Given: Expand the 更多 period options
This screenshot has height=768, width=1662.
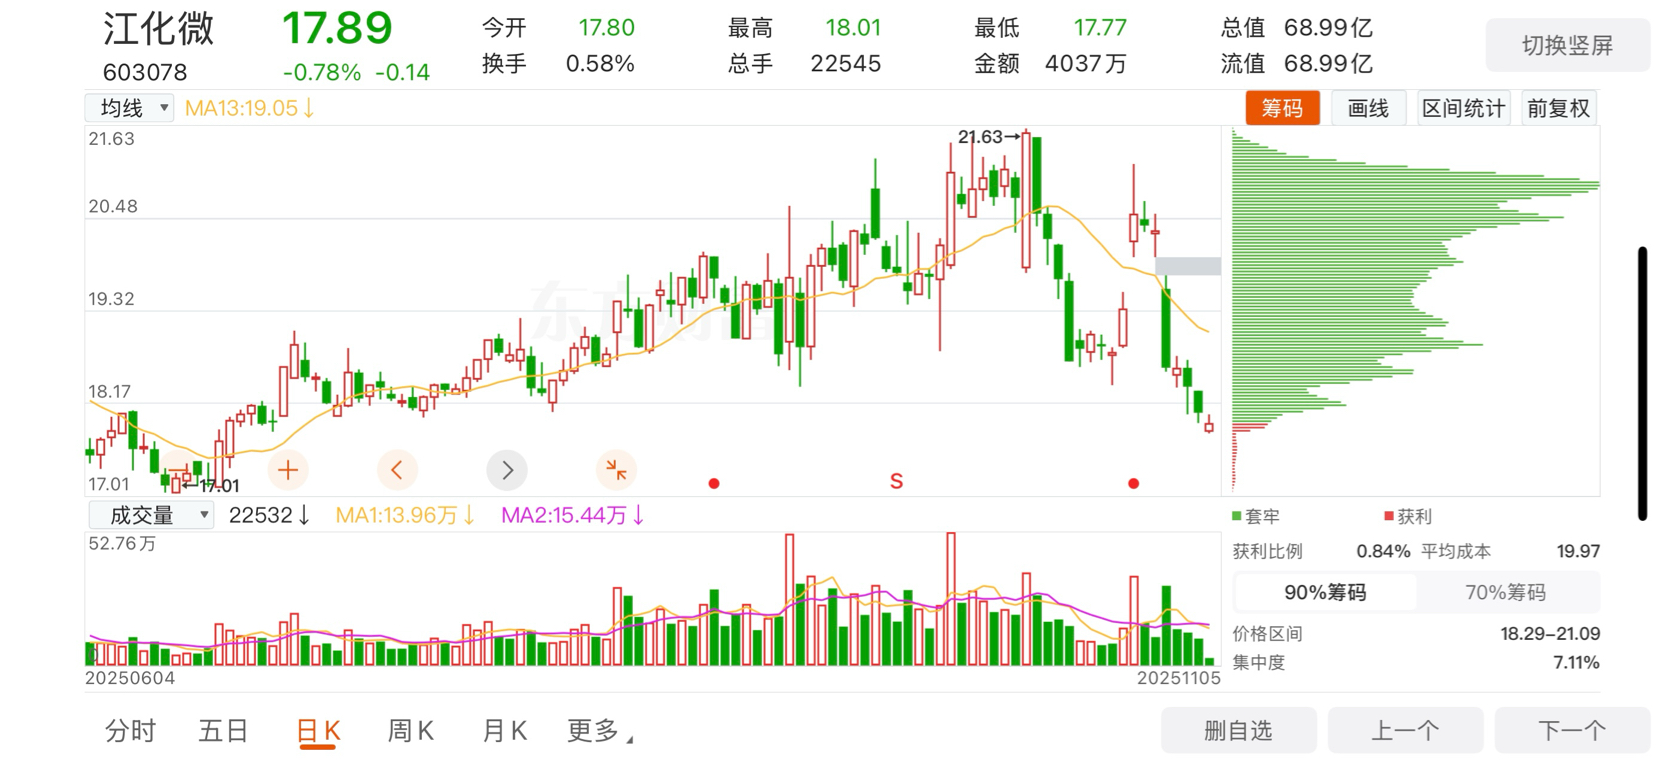Looking at the screenshot, I should click(x=600, y=731).
